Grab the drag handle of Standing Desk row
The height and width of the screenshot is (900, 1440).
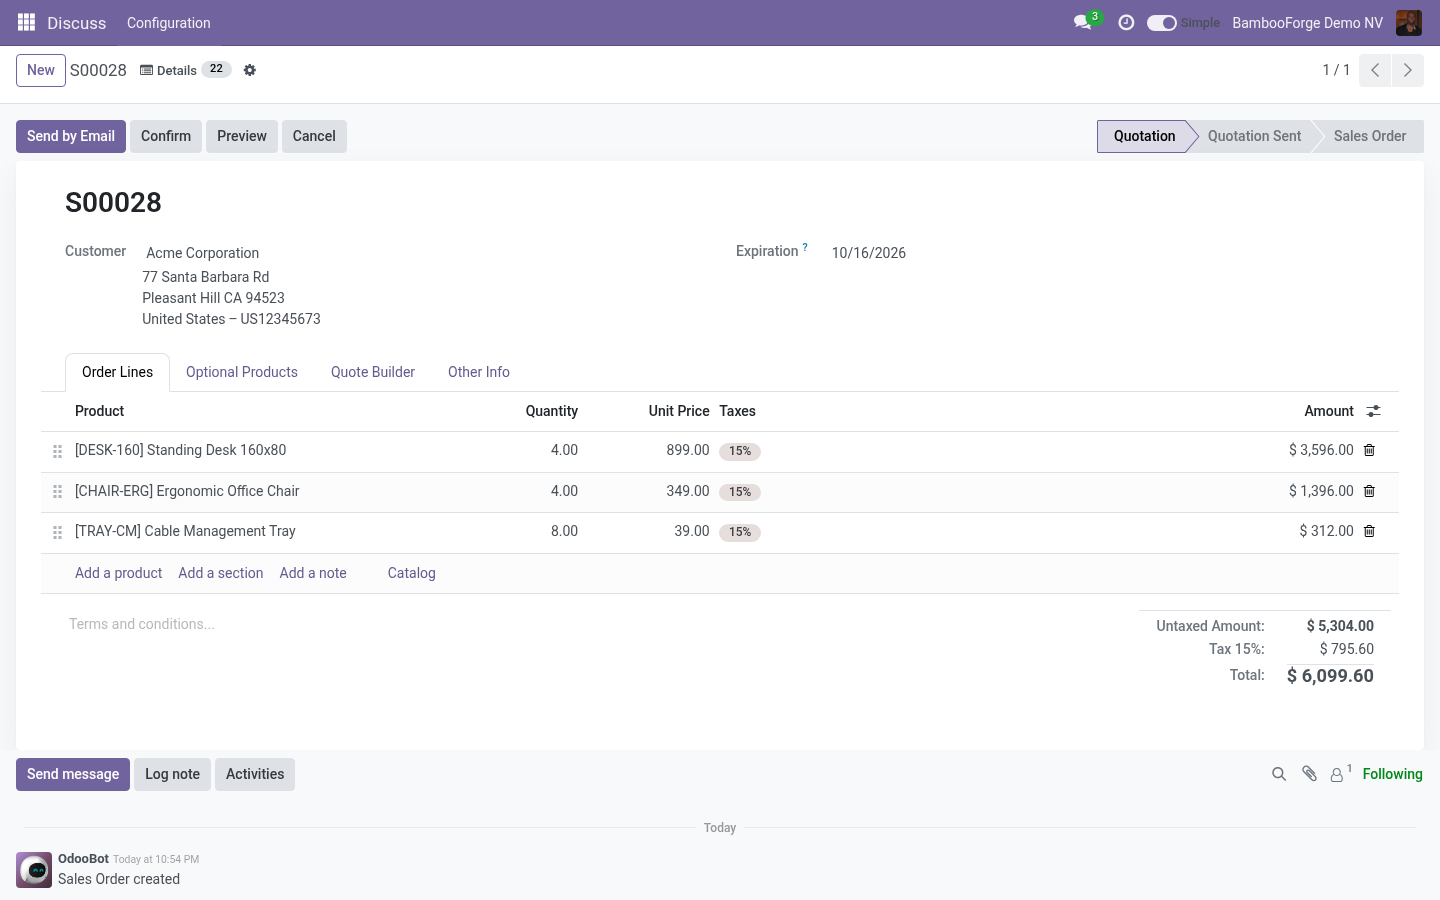57,451
